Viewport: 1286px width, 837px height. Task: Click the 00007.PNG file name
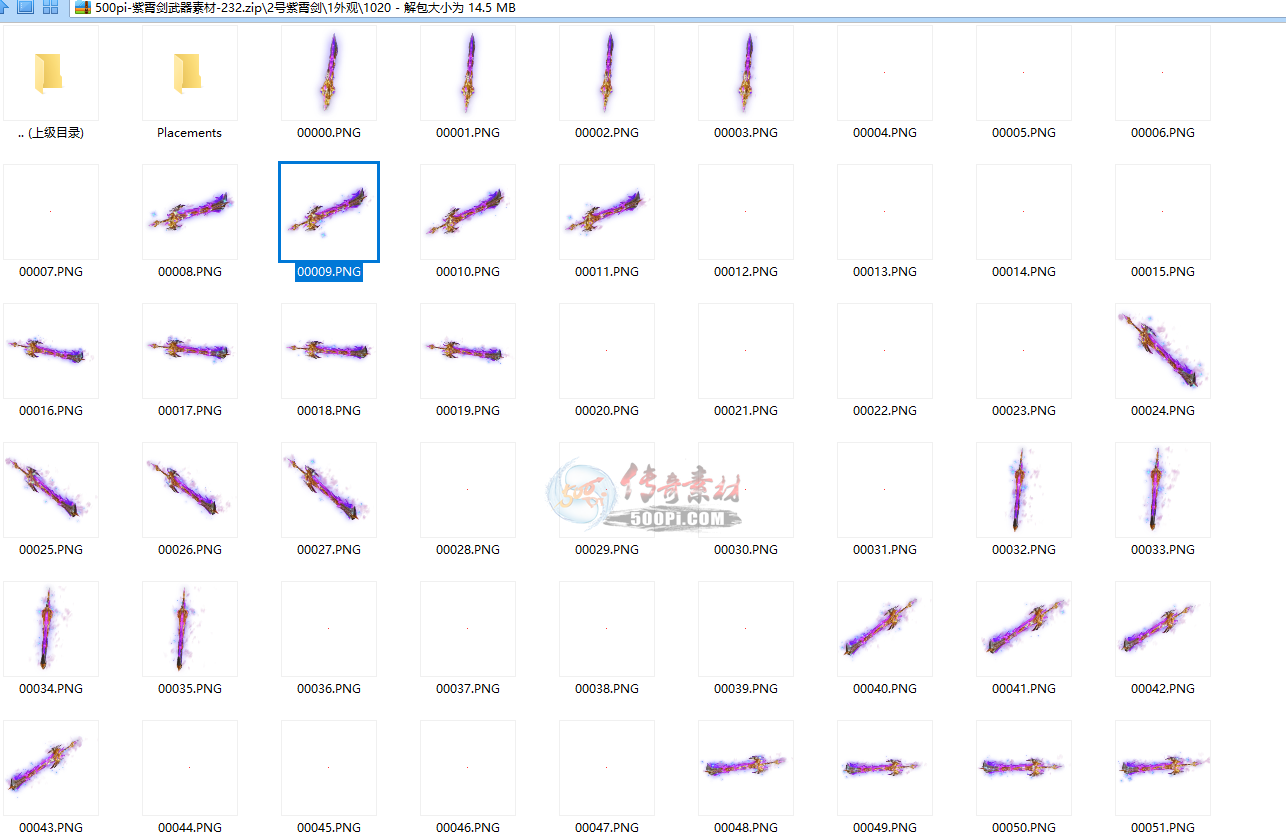[x=51, y=272]
